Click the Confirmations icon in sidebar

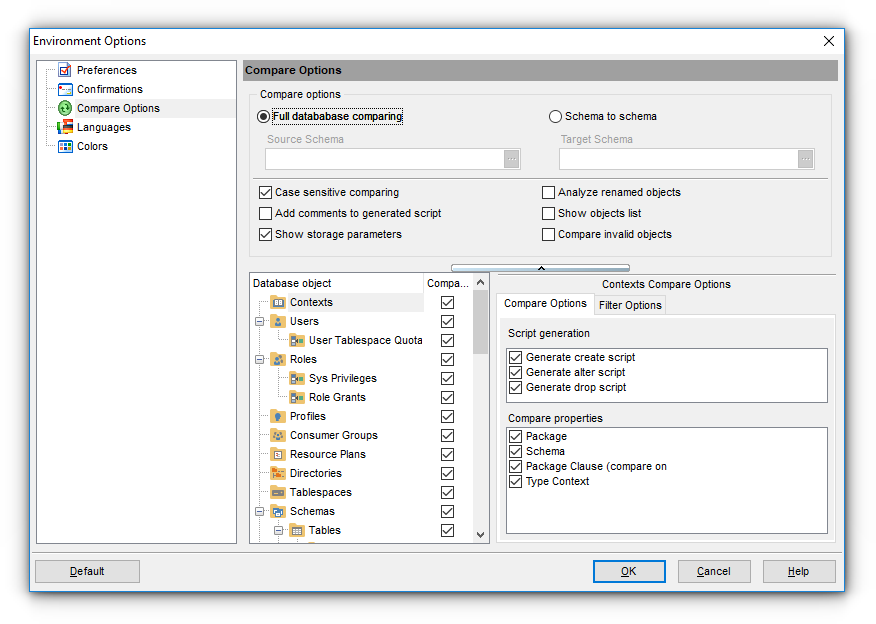pos(65,89)
